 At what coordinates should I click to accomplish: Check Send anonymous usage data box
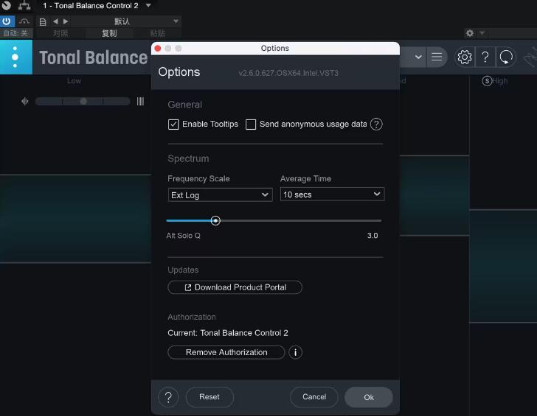251,124
